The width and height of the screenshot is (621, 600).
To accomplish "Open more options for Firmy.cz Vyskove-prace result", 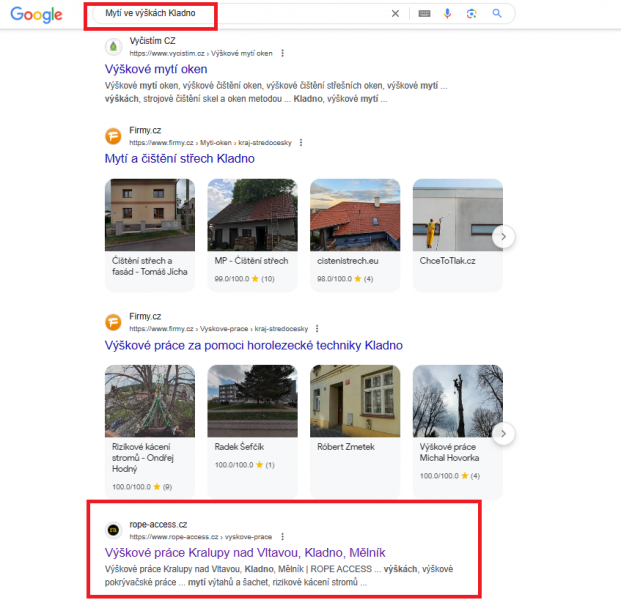I will point(317,329).
